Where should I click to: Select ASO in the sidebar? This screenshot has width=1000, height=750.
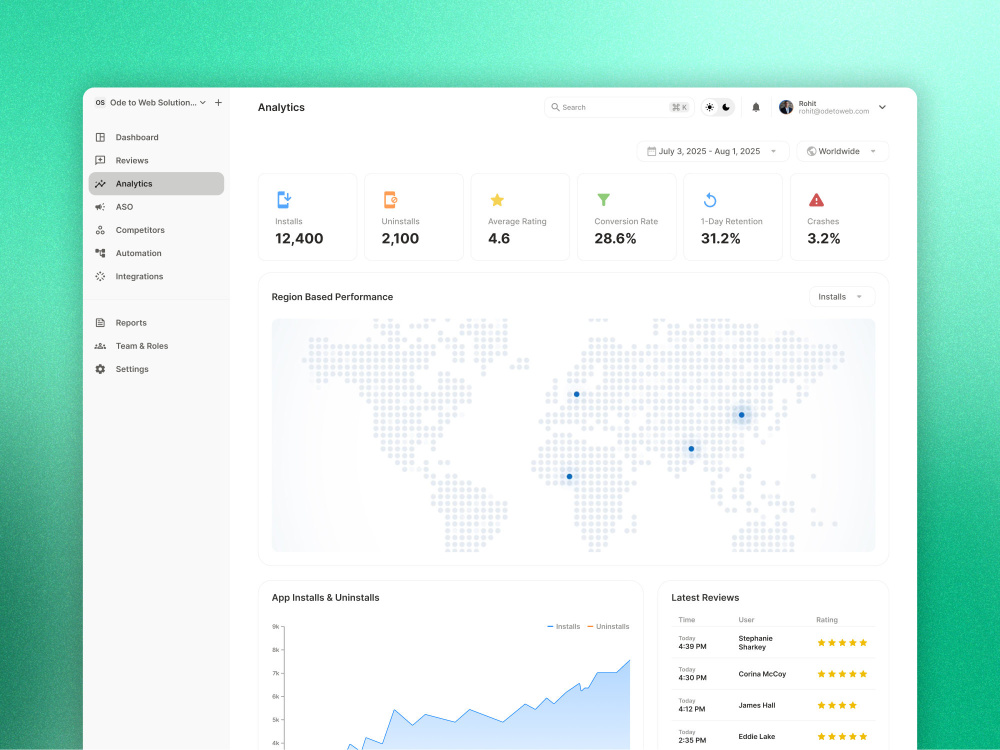[x=156, y=207]
